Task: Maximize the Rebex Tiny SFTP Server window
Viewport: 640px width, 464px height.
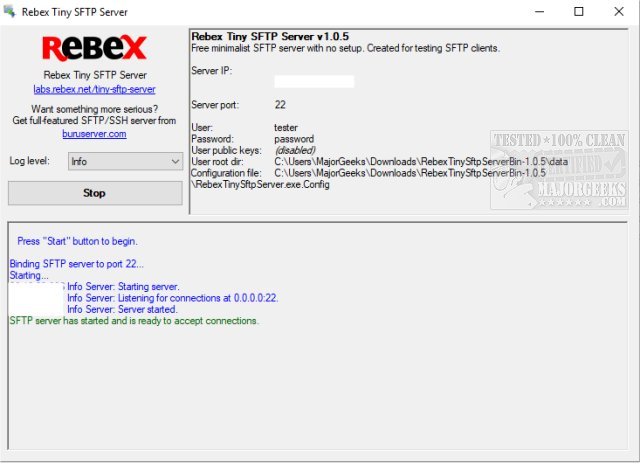Action: [579, 12]
